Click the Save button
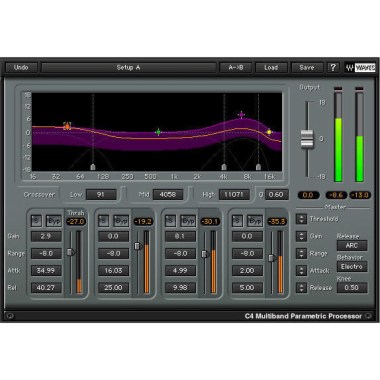380x380 pixels. [307, 68]
